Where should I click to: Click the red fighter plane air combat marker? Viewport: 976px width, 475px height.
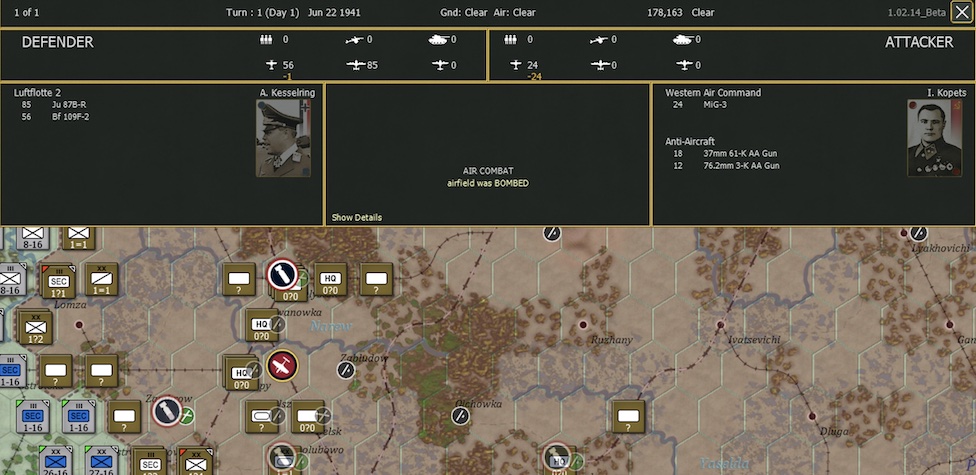coord(283,366)
